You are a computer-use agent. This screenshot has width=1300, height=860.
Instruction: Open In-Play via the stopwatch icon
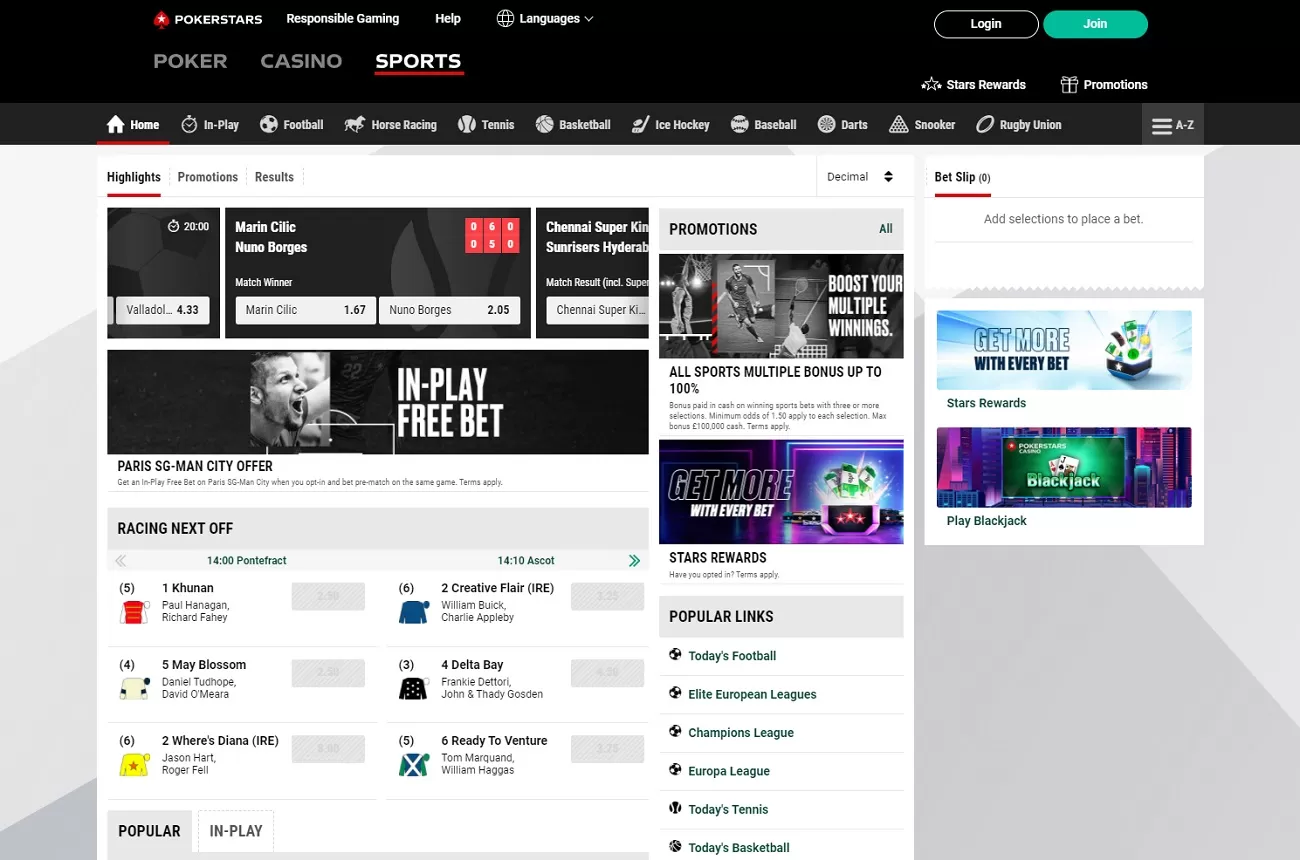210,125
